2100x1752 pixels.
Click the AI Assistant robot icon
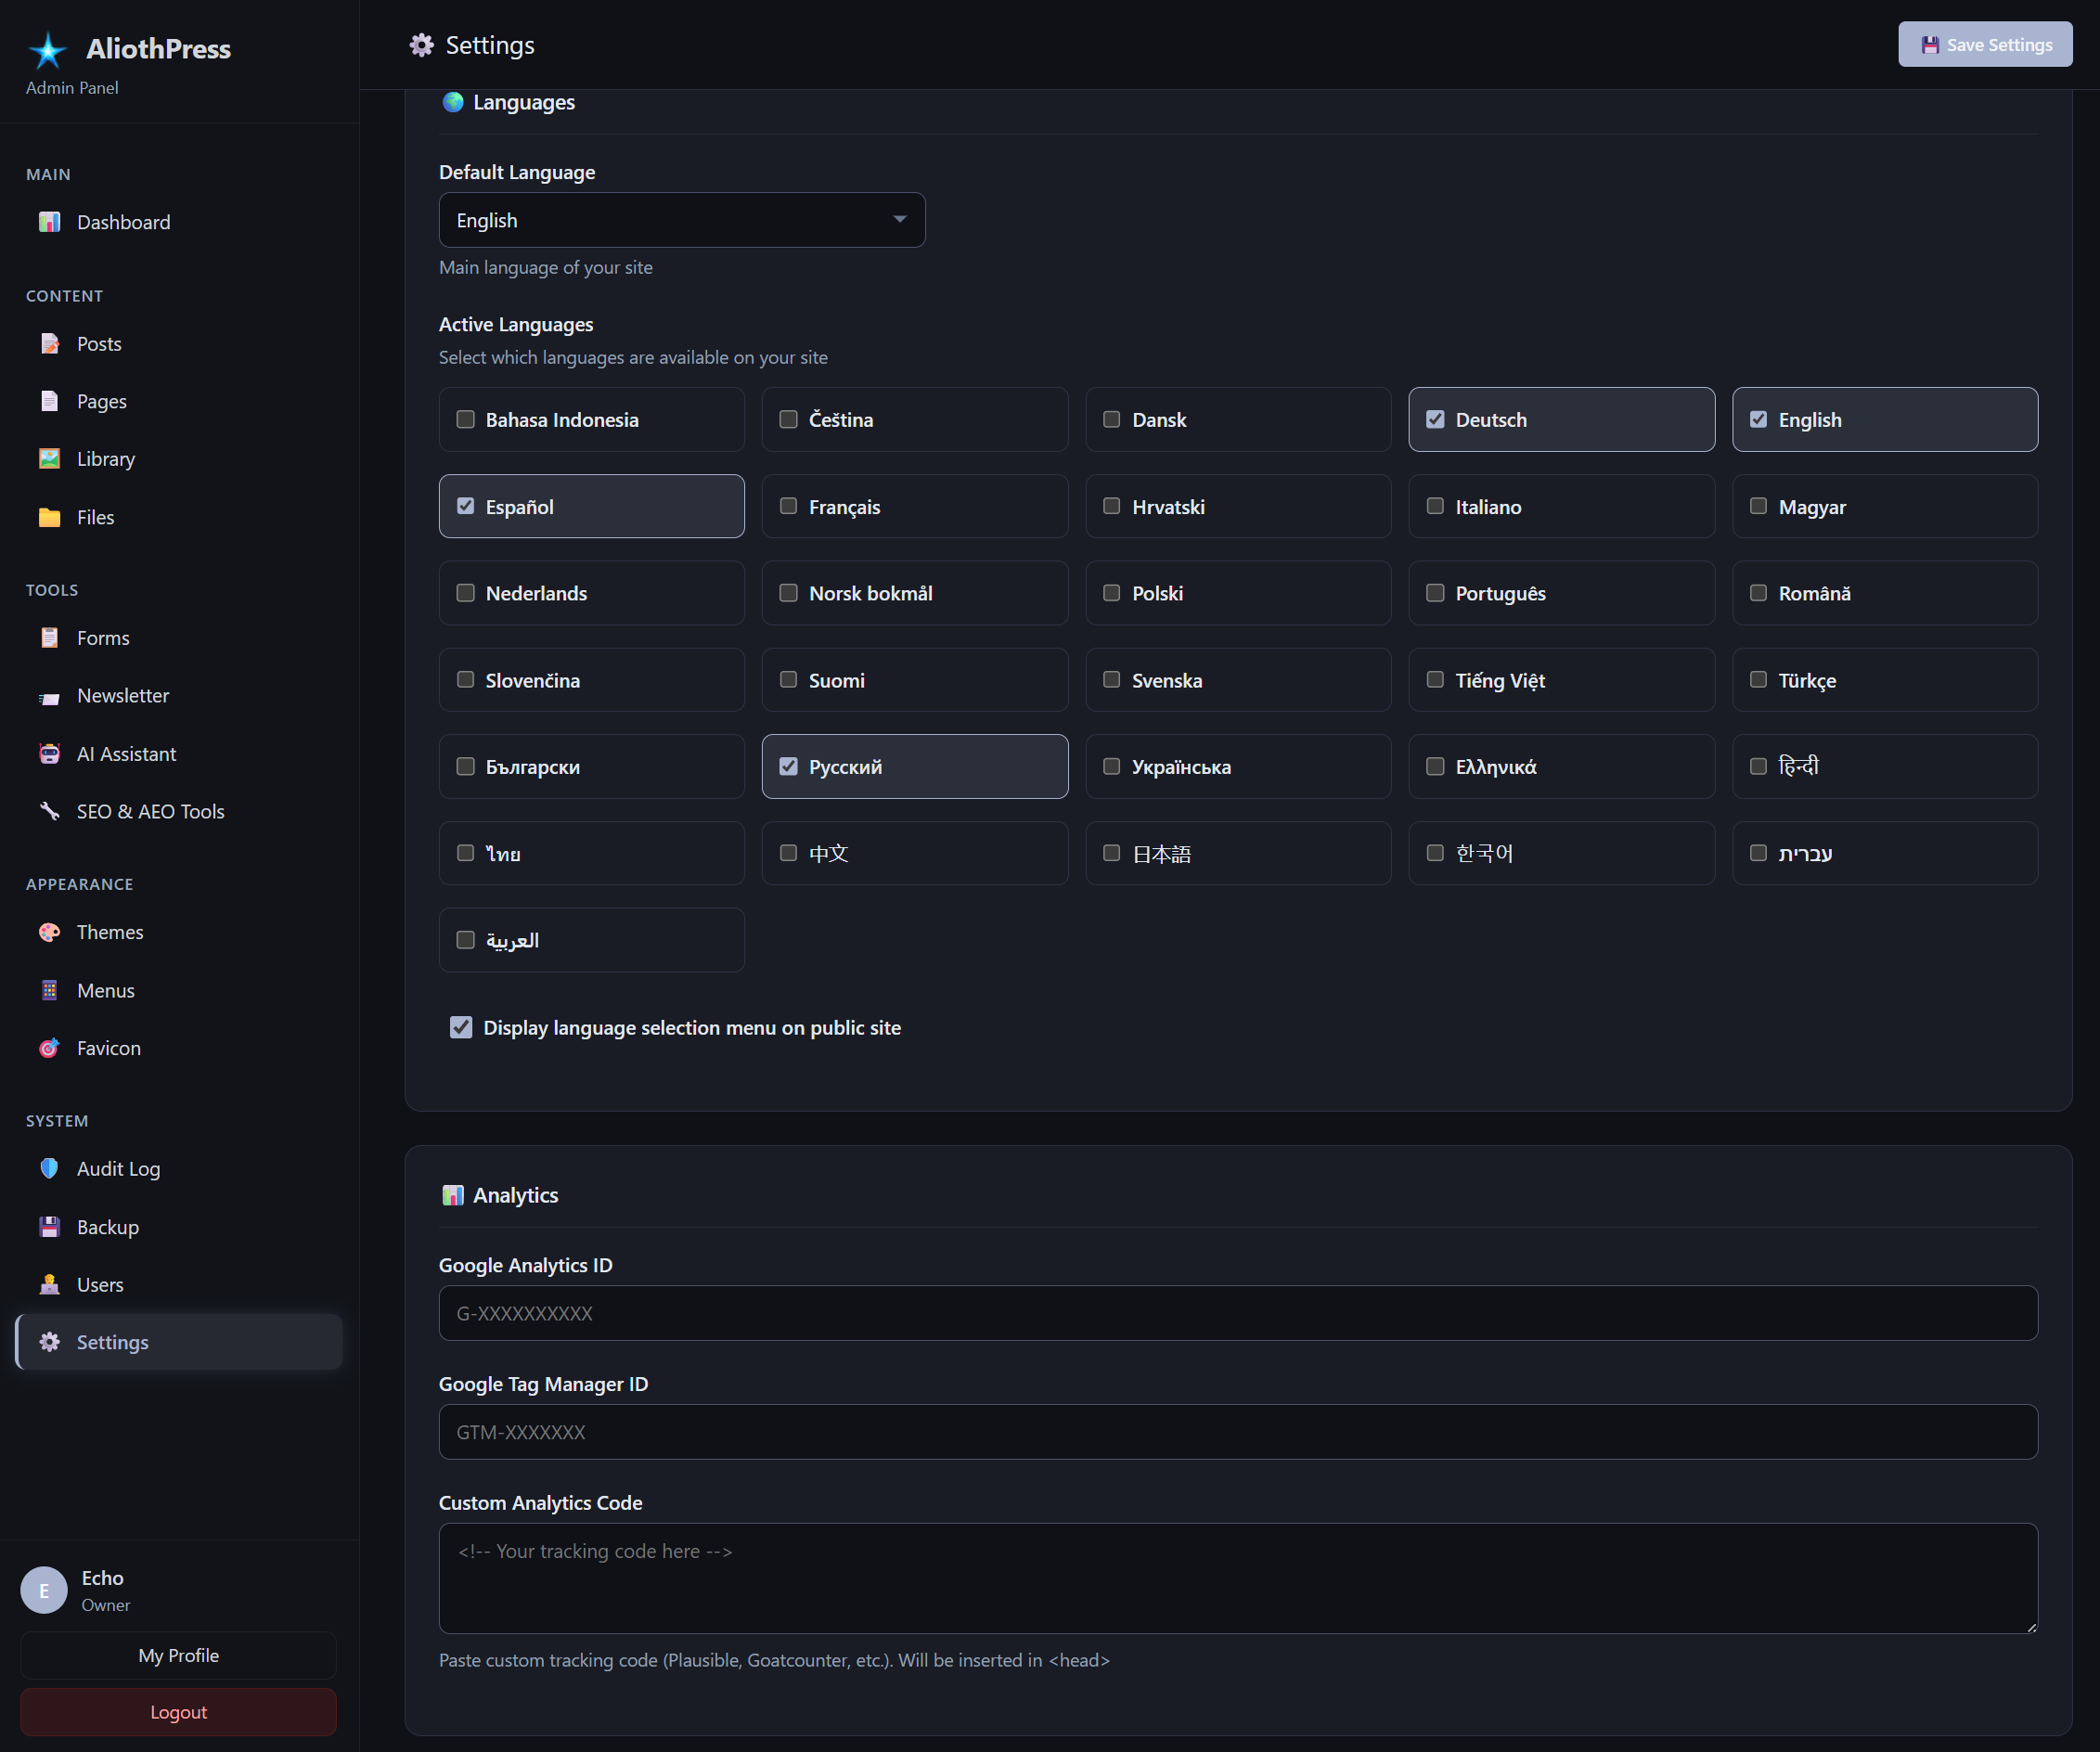(x=49, y=754)
